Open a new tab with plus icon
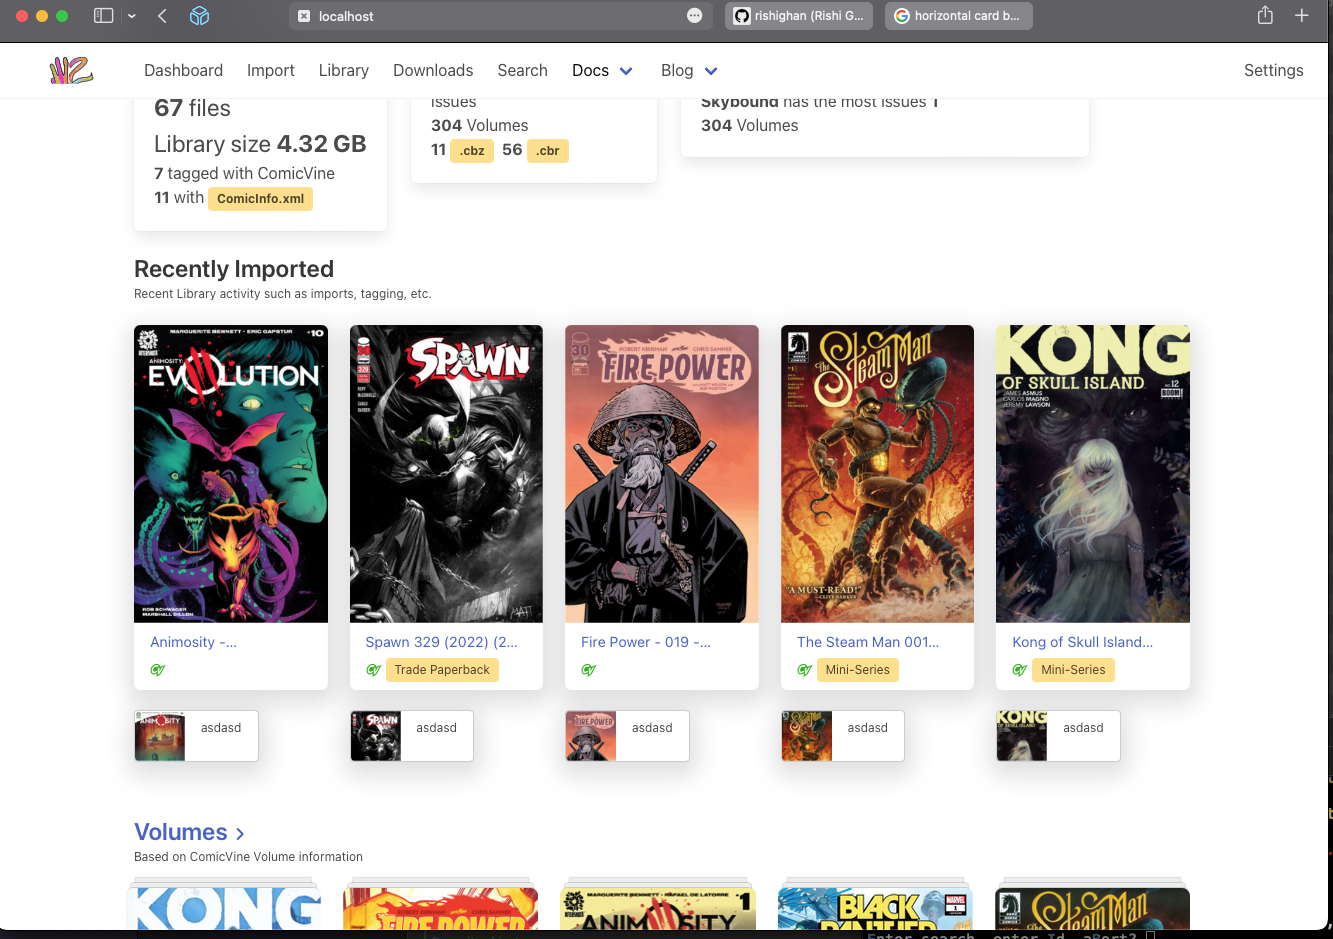 tap(1301, 16)
